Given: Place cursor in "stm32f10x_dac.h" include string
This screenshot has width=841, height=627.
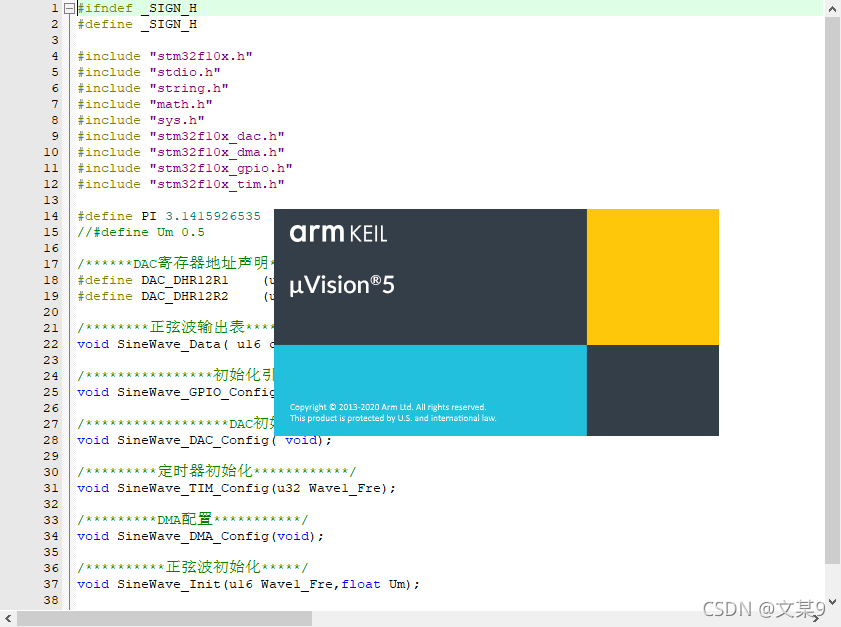Looking at the screenshot, I should coord(217,136).
